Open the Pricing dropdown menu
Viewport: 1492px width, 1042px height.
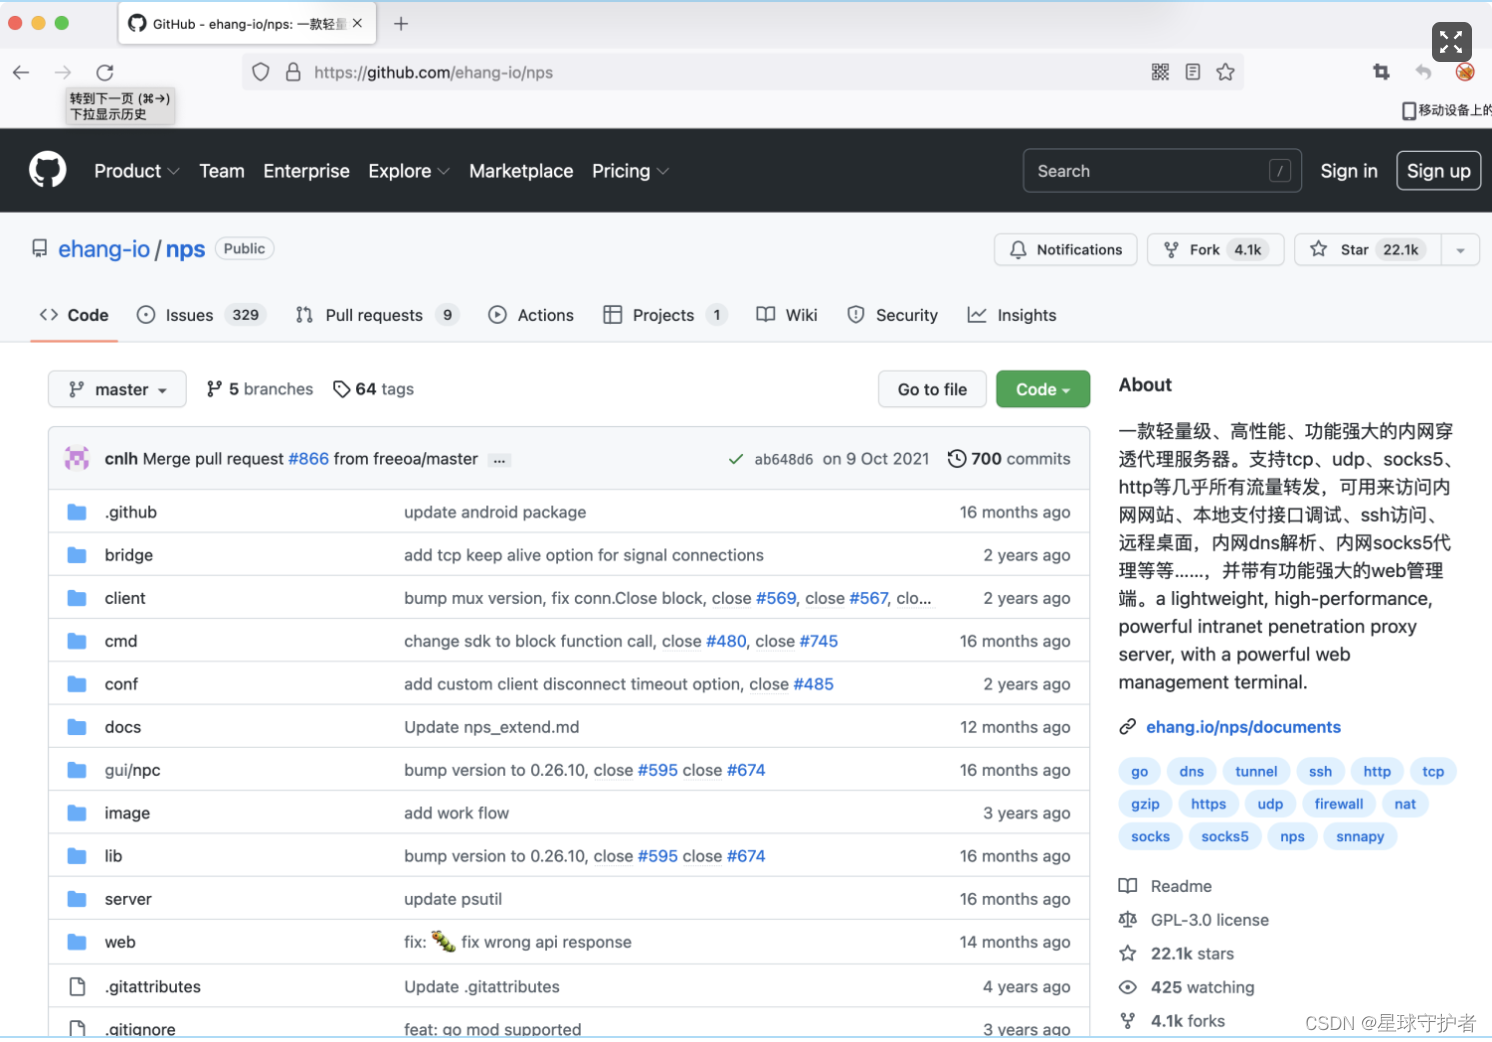(630, 171)
